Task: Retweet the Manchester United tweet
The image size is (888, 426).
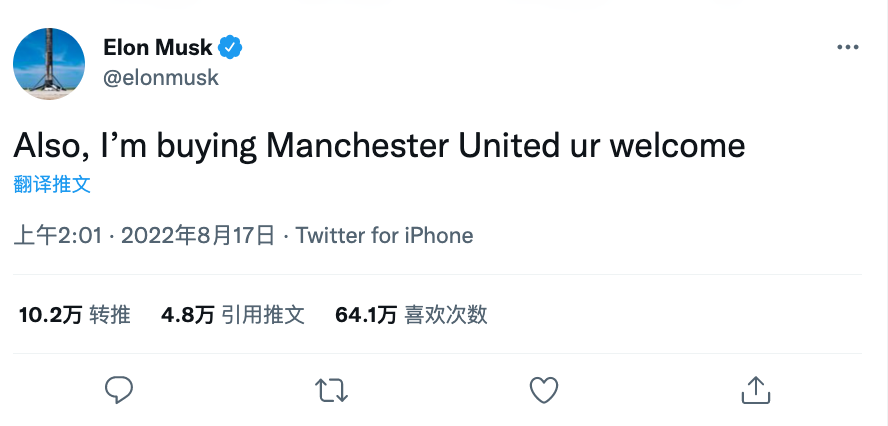Action: (x=330, y=389)
